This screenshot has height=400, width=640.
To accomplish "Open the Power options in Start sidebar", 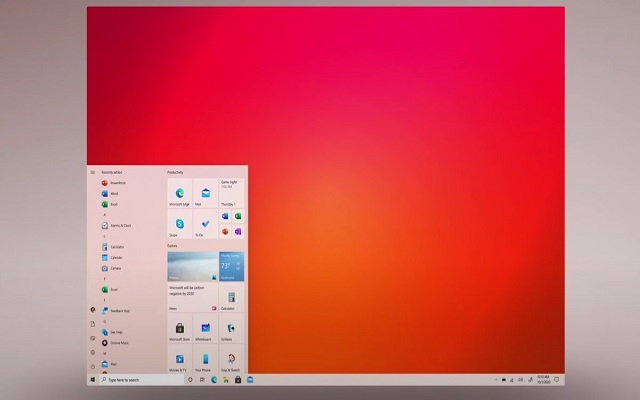I will (93, 367).
